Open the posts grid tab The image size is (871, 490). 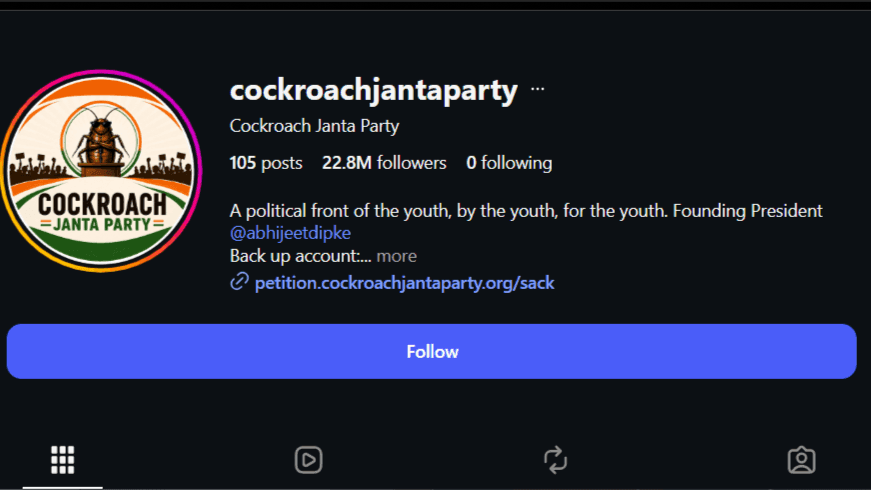[x=62, y=460]
